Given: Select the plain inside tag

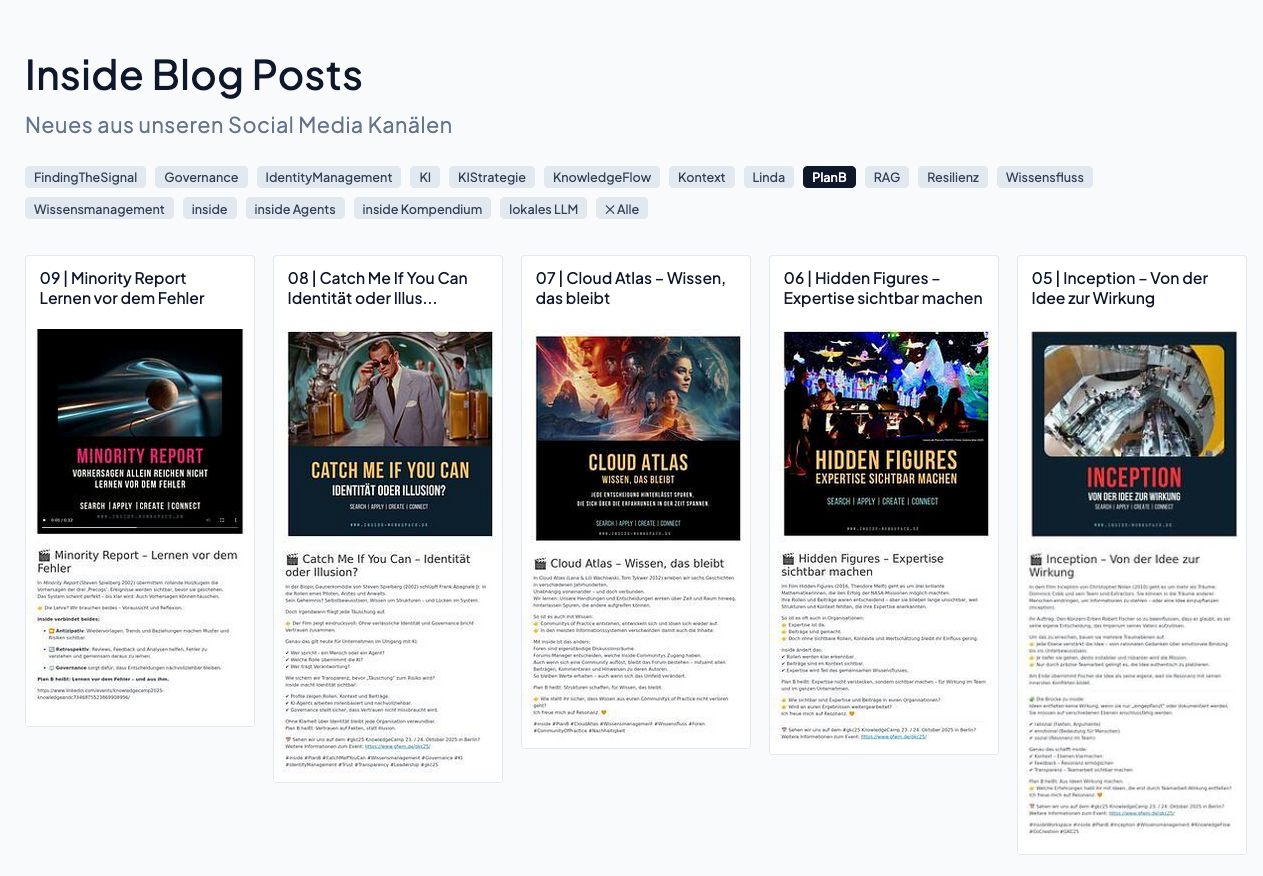Looking at the screenshot, I should tap(210, 209).
